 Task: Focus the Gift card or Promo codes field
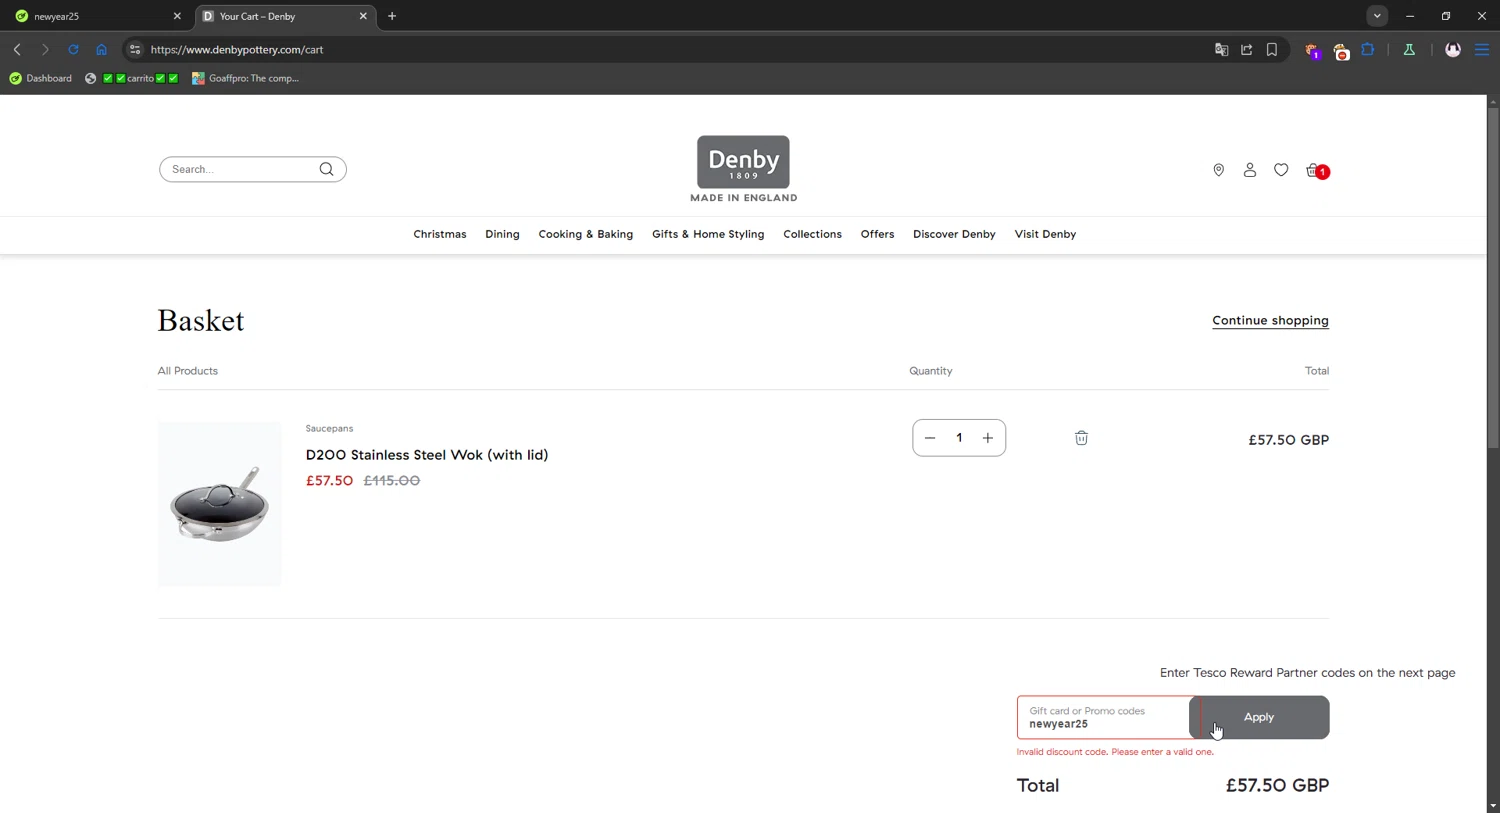(x=1104, y=717)
